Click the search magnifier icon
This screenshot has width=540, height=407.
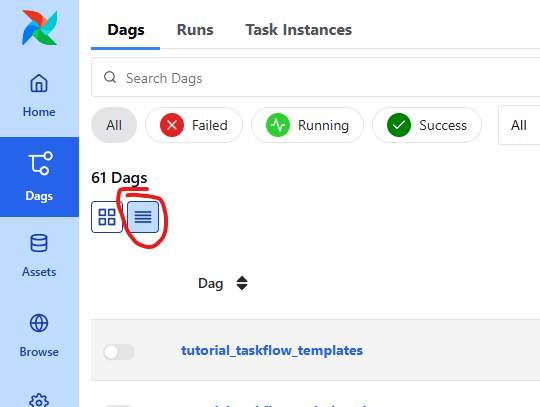pyautogui.click(x=110, y=77)
